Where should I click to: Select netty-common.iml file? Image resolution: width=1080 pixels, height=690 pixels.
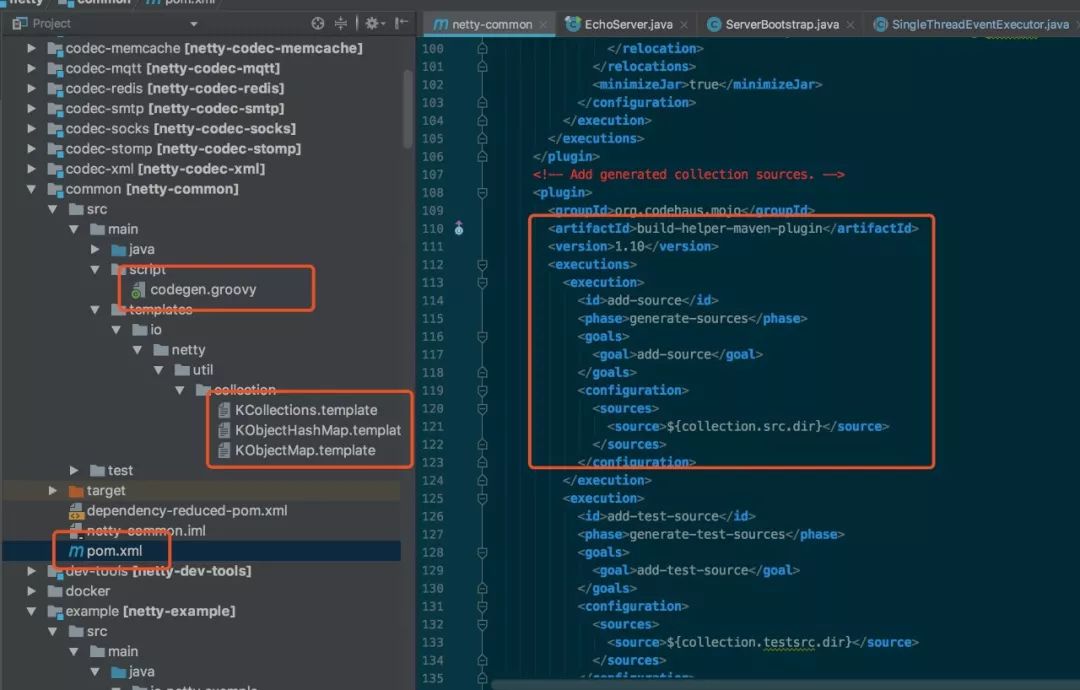[137, 531]
